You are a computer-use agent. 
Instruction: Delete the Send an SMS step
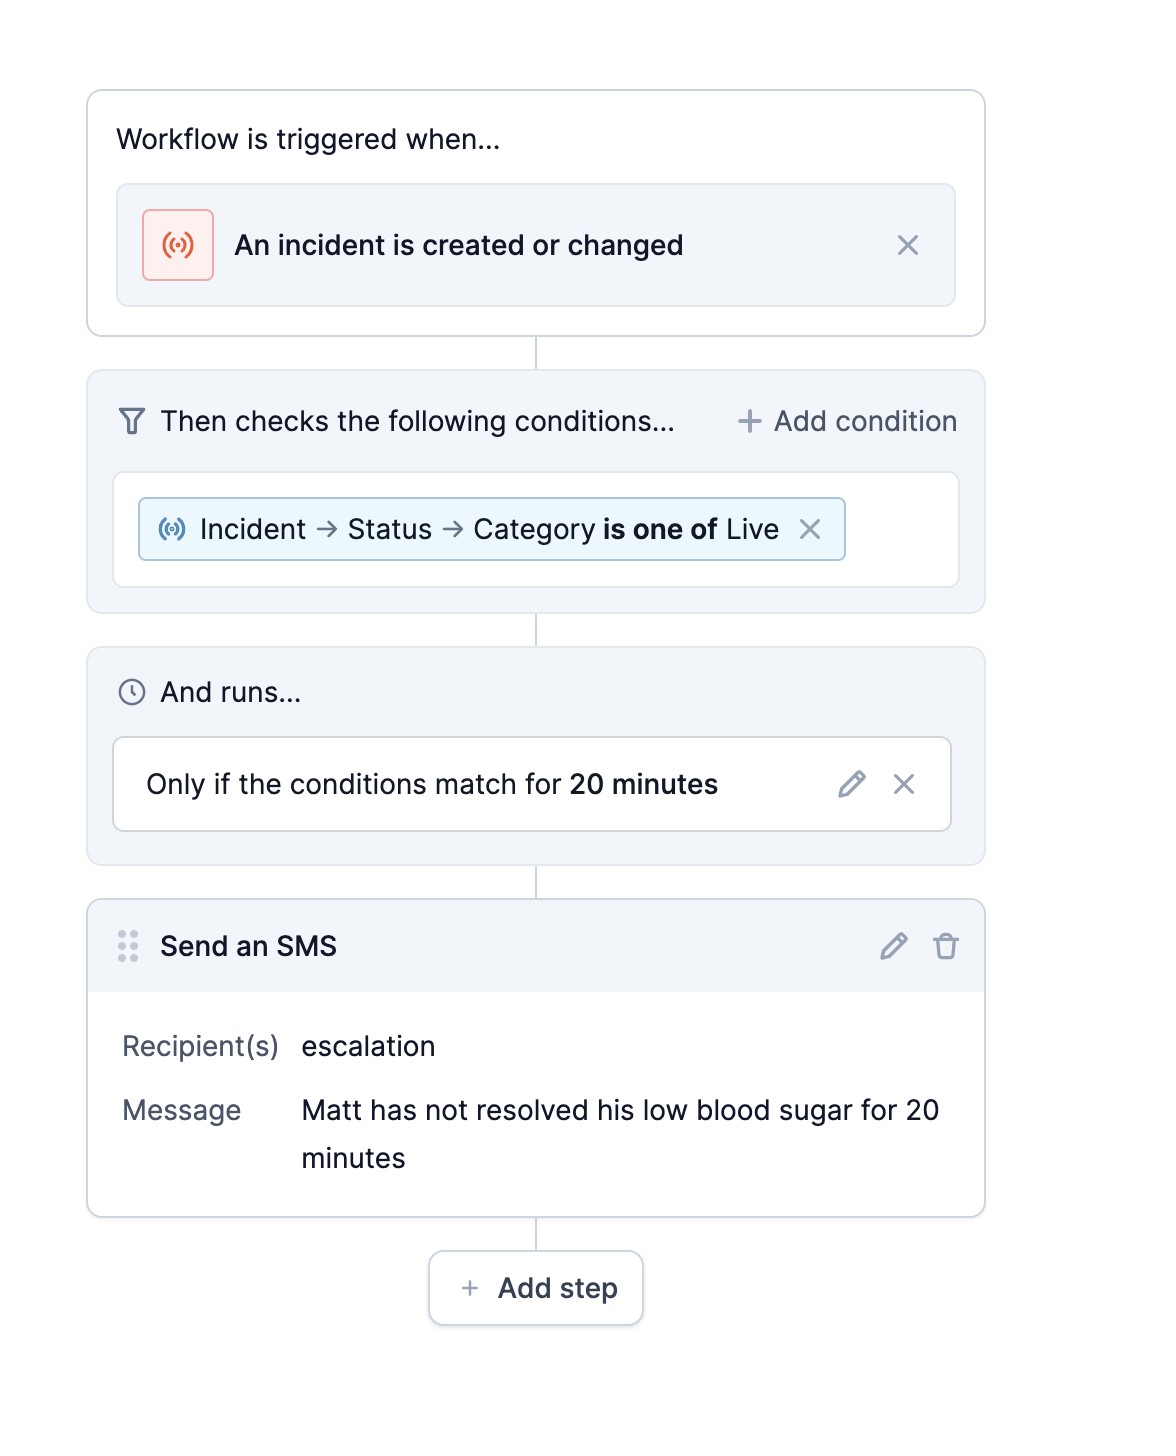point(946,946)
